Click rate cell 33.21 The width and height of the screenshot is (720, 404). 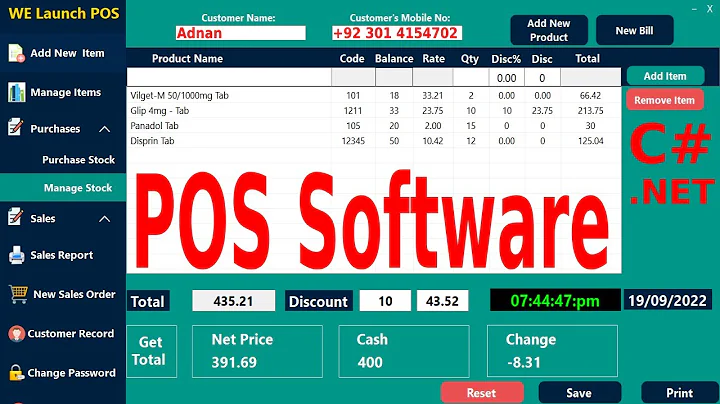pos(433,95)
